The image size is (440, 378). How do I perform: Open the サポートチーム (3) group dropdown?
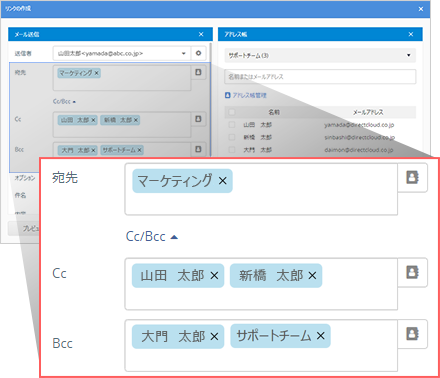coord(320,55)
